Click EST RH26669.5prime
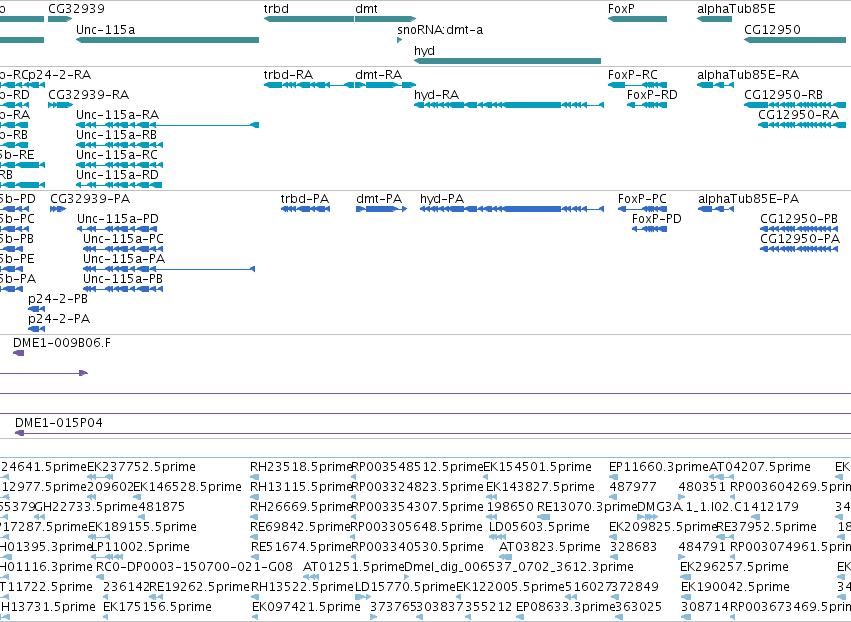 [x=302, y=507]
